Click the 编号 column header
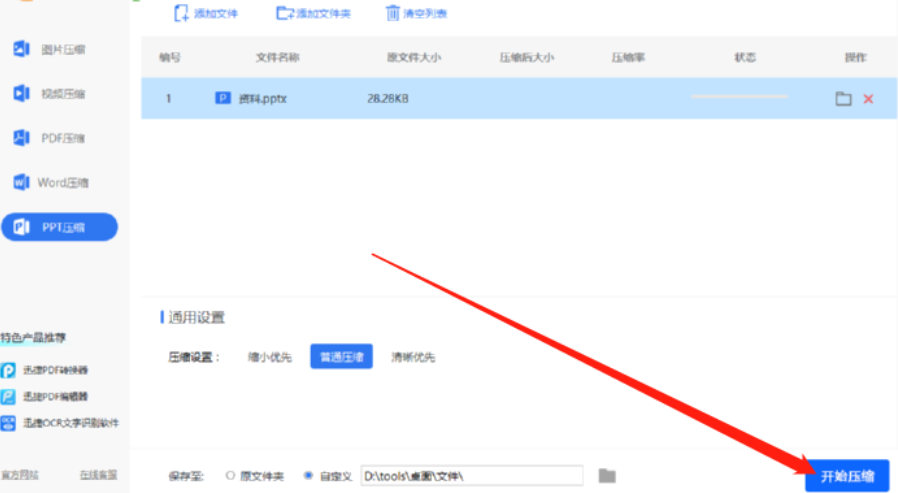The image size is (898, 493). (x=170, y=57)
